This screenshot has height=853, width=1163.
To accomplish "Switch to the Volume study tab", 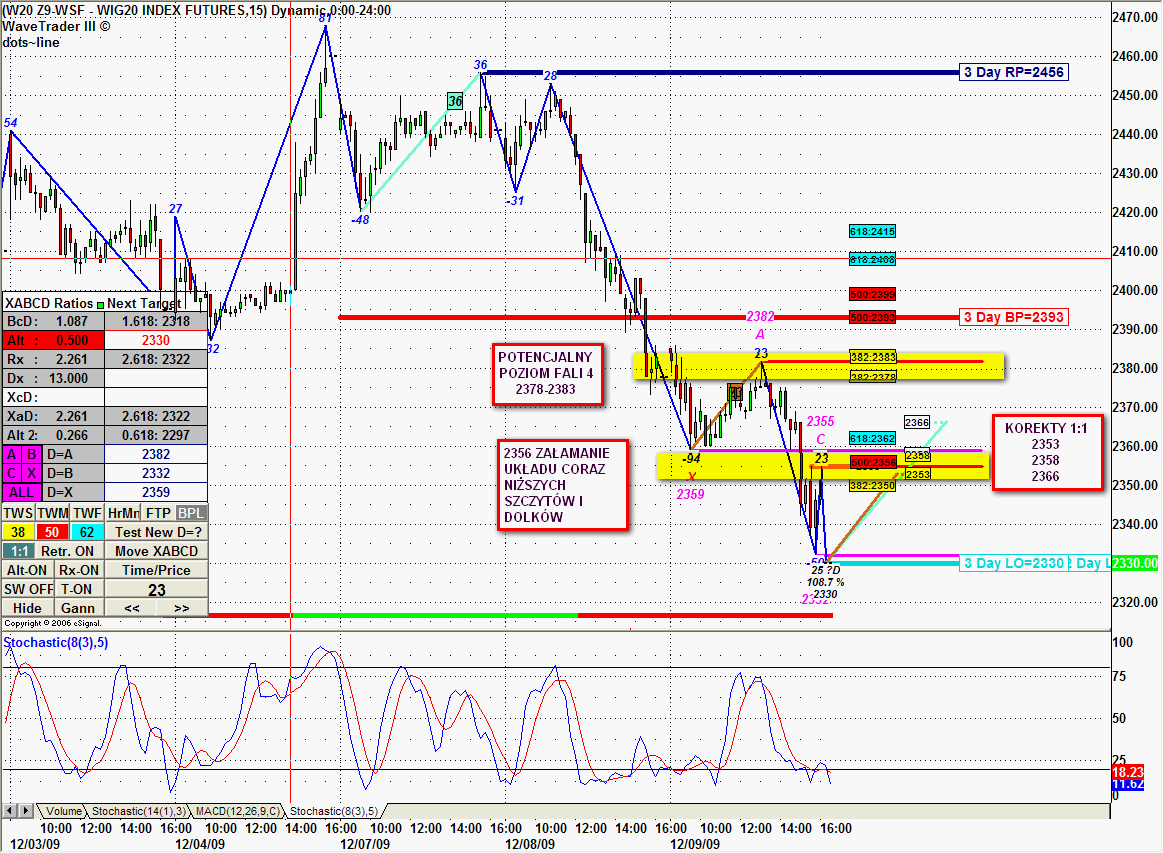I will click(63, 811).
